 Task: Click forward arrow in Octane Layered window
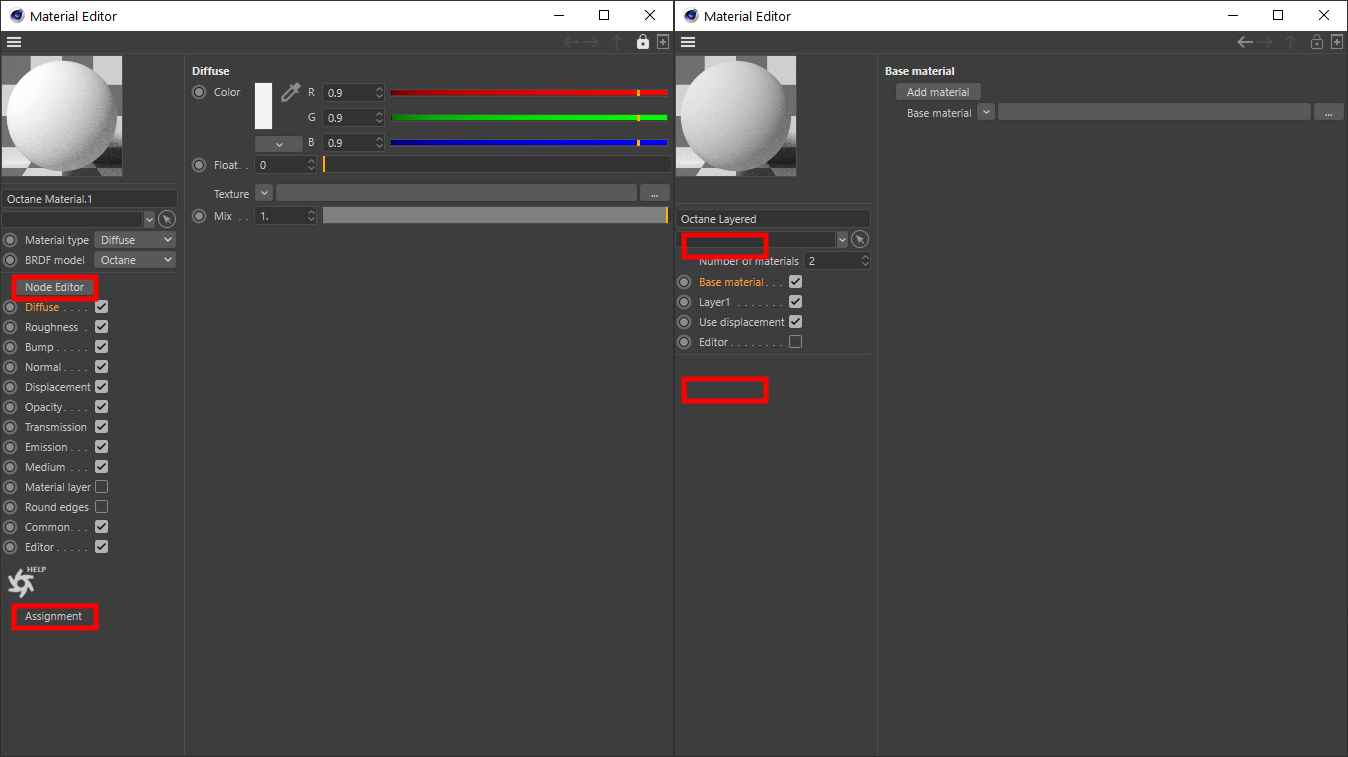1266,42
